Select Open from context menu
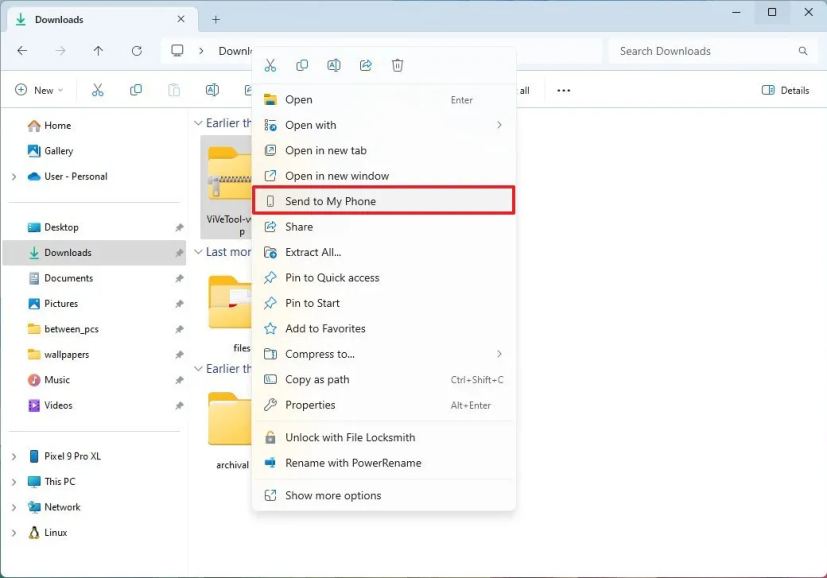Screen dimensions: 827x578 383,100
